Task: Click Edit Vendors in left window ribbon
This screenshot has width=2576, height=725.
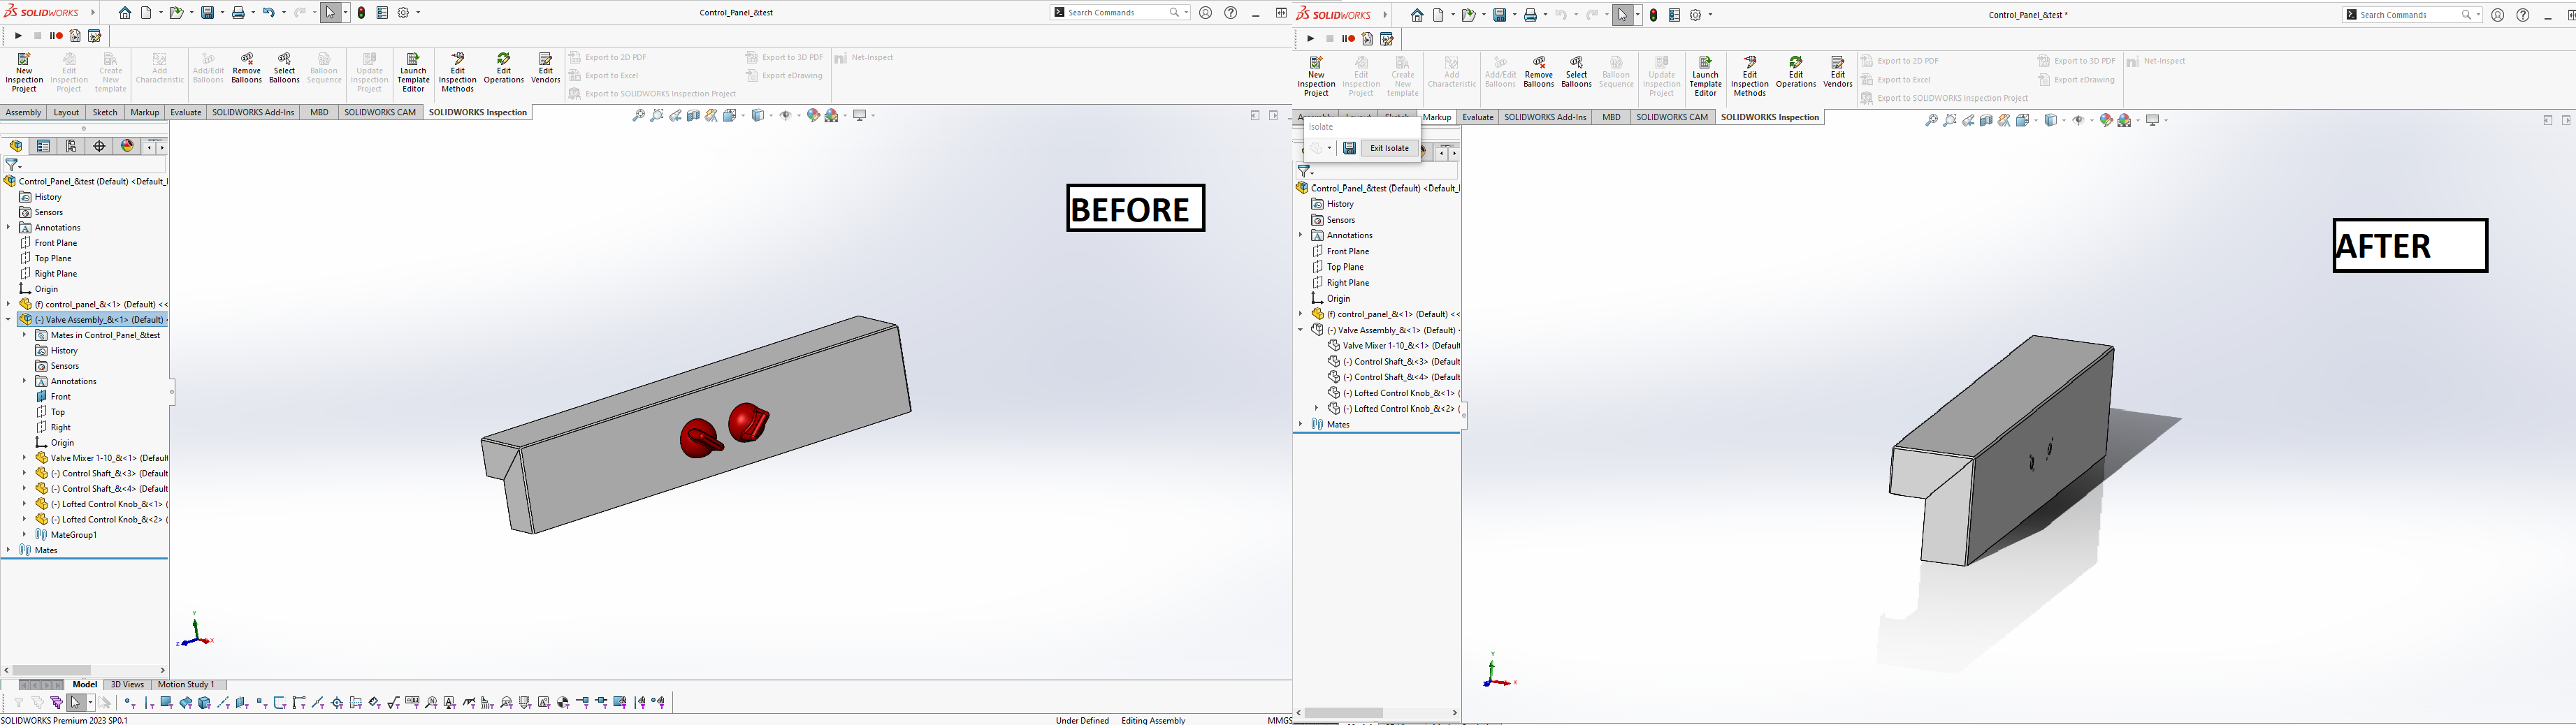Action: (x=545, y=69)
